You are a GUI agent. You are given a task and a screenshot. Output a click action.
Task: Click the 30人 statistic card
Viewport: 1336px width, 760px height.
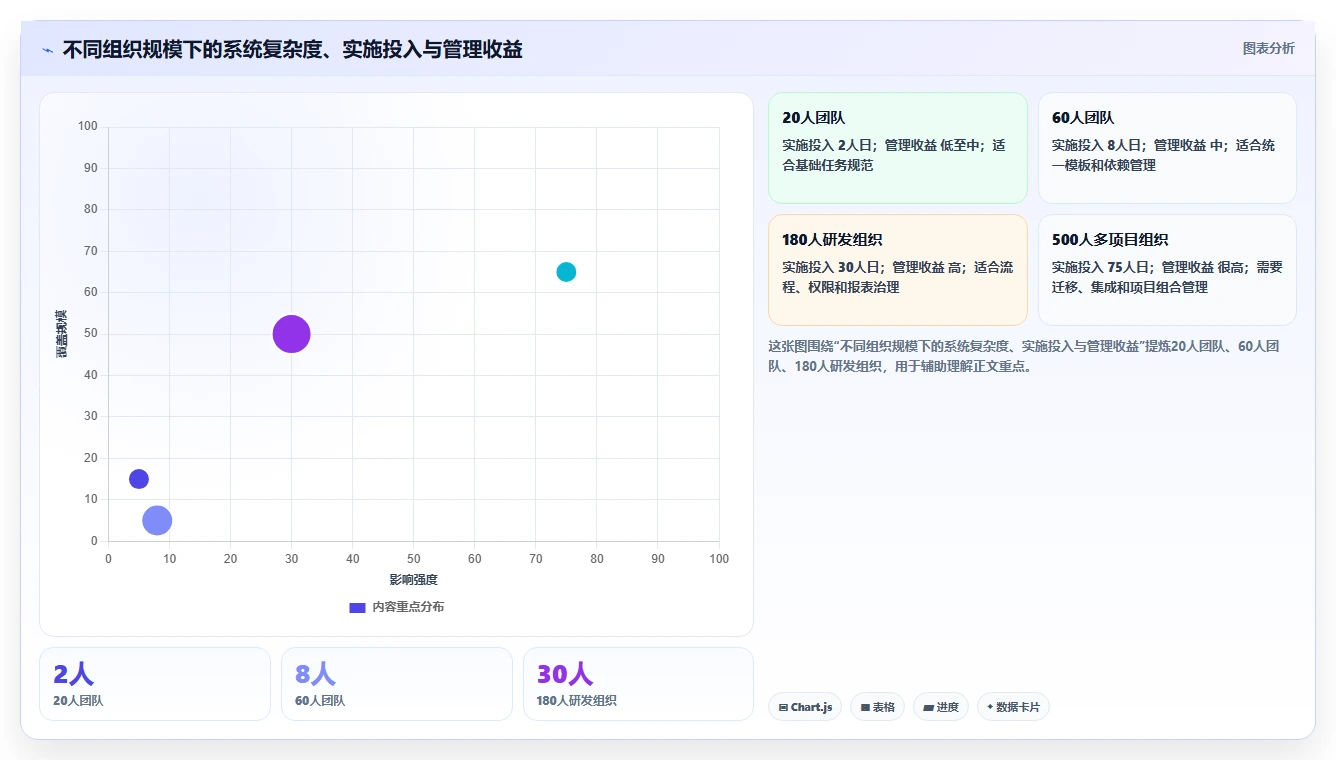638,684
